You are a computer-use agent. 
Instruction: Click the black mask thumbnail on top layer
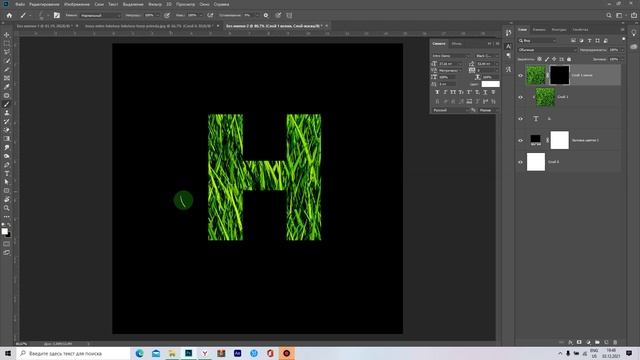tap(559, 76)
